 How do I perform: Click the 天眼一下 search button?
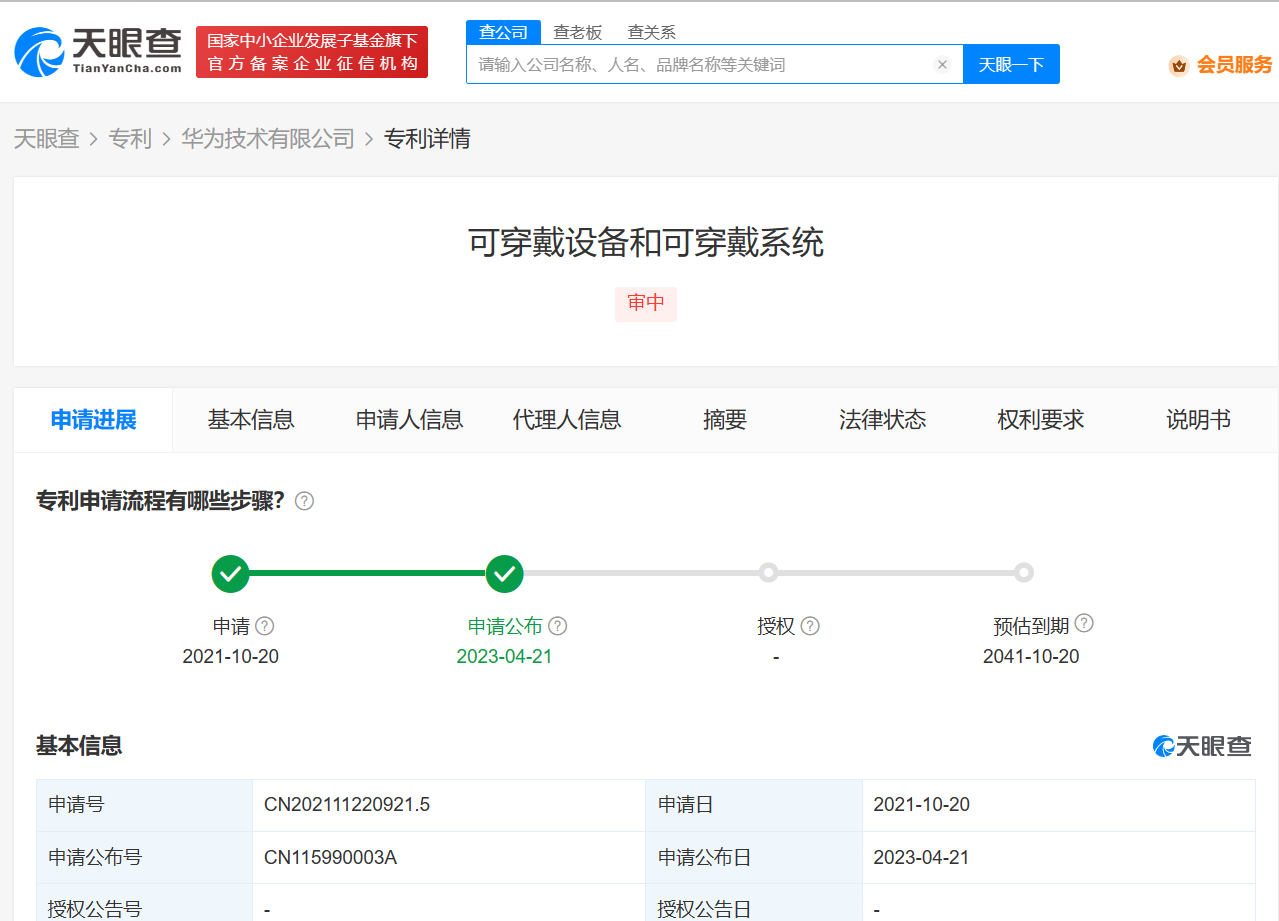click(1011, 64)
